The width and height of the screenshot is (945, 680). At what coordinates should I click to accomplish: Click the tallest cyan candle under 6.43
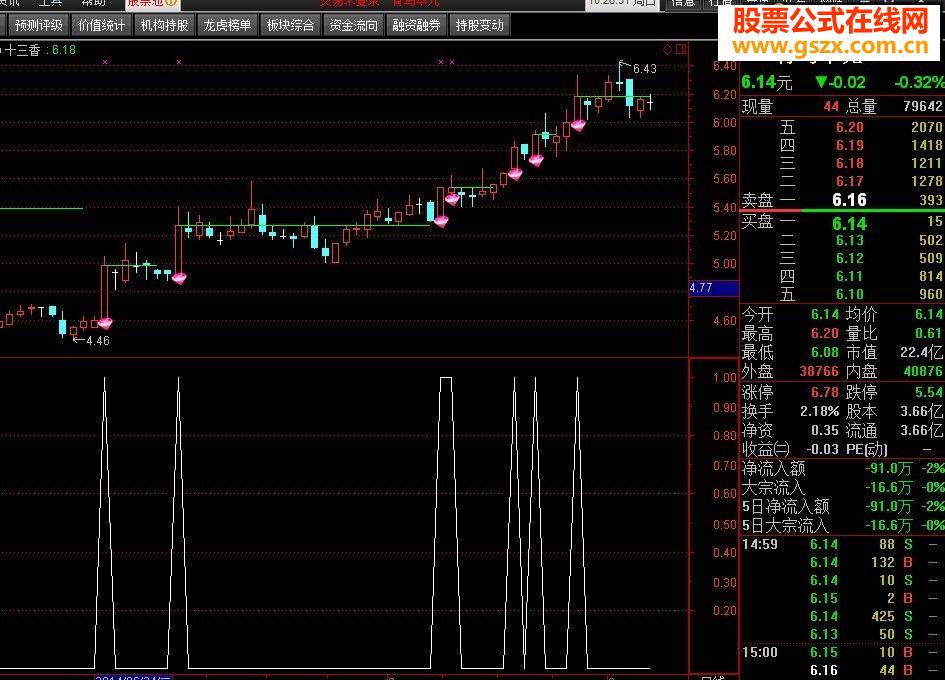tap(629, 92)
